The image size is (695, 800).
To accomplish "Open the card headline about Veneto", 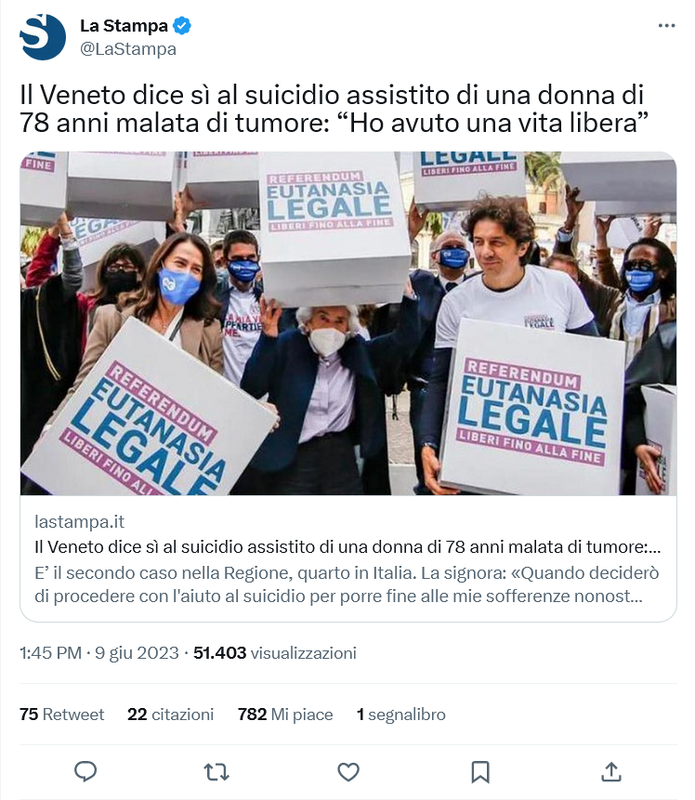I will tap(348, 547).
